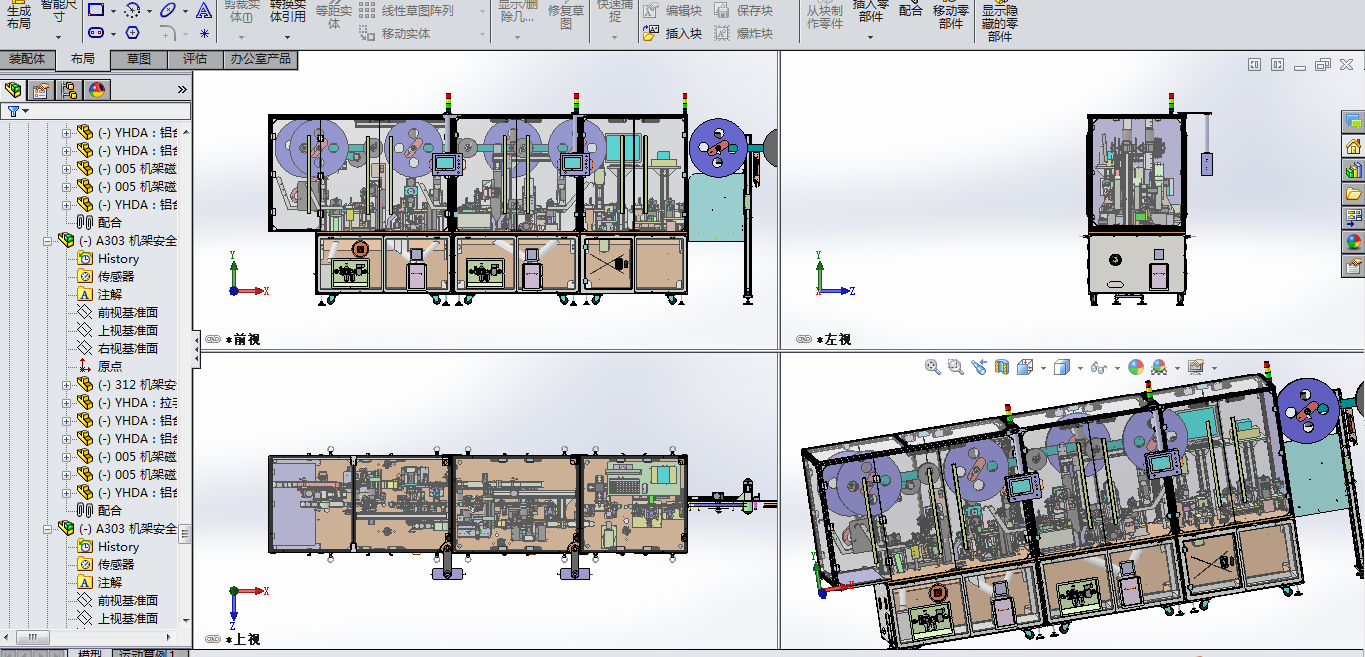1365x657 pixels.
Task: Click the Zoom to Fit icon
Action: pyautogui.click(x=933, y=367)
